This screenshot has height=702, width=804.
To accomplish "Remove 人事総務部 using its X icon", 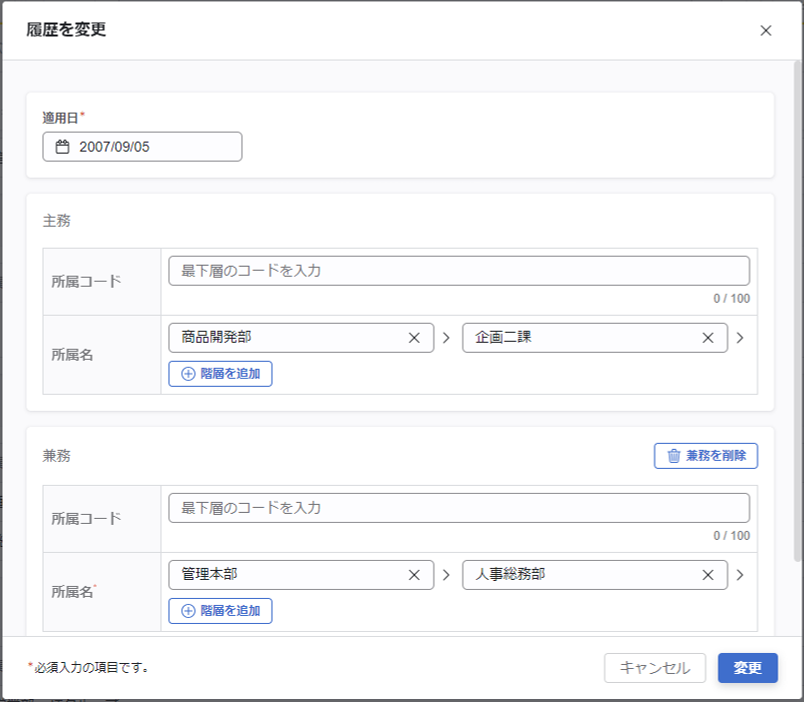I will pyautogui.click(x=708, y=575).
